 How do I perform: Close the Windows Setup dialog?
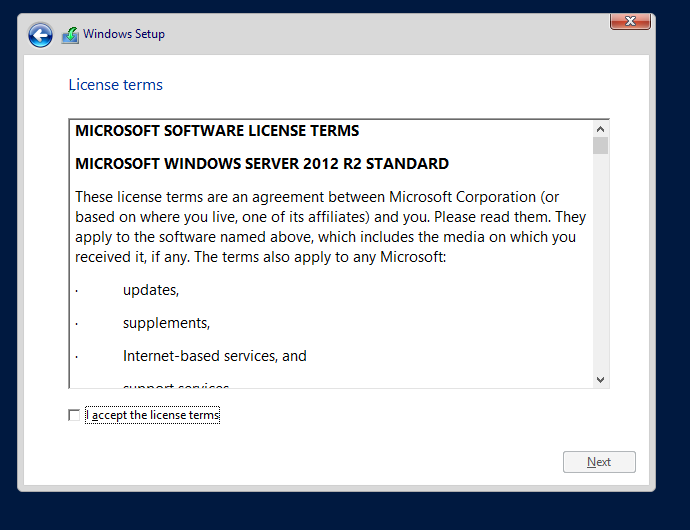[x=631, y=21]
